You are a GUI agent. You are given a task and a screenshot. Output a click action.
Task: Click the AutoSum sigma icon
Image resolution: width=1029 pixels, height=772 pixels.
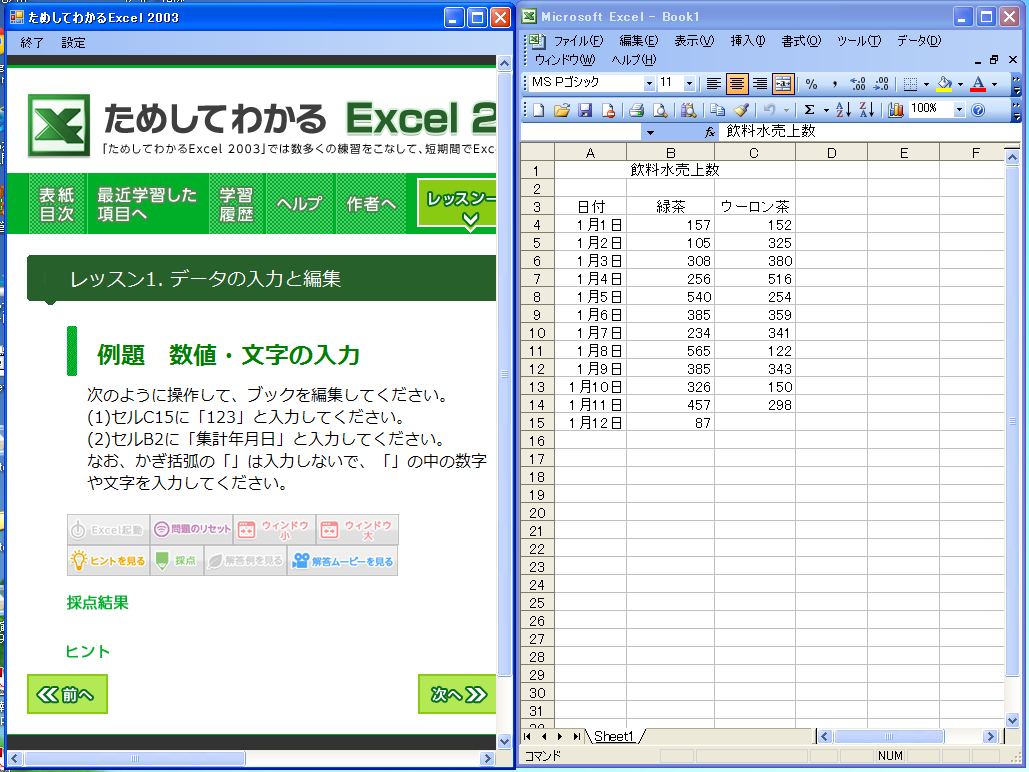(x=810, y=110)
